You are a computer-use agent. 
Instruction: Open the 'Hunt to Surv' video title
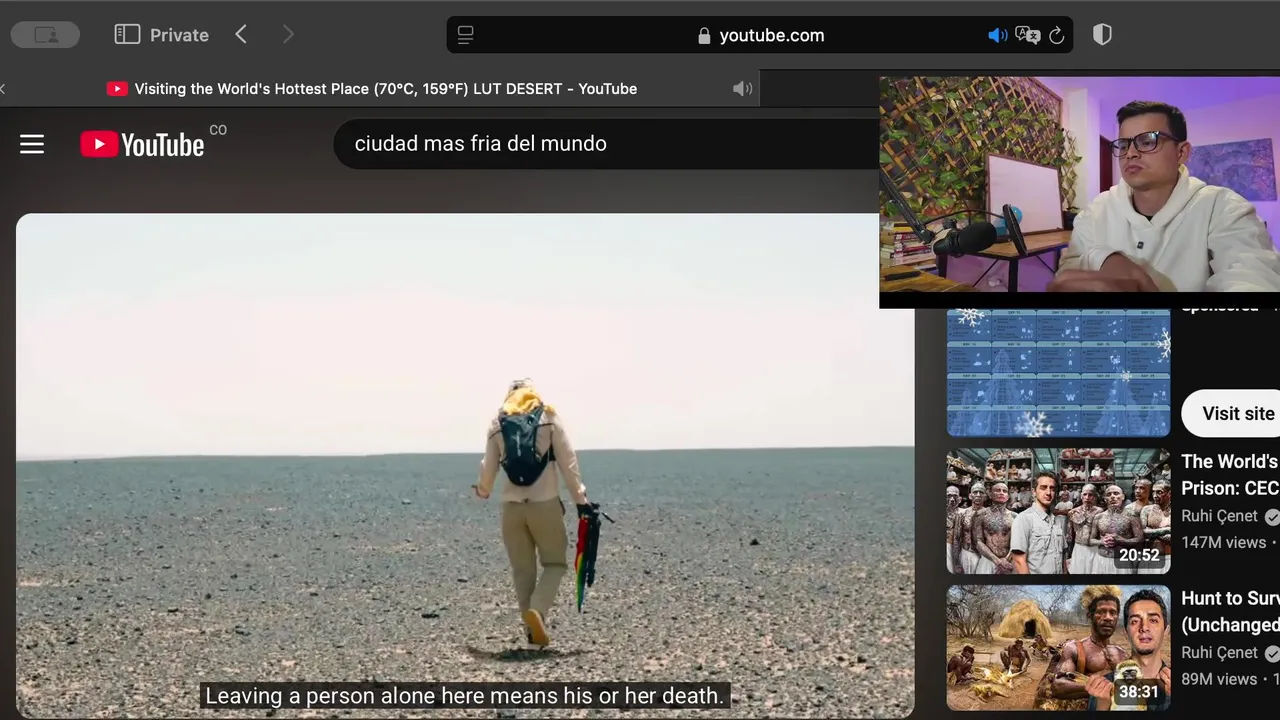1230,611
